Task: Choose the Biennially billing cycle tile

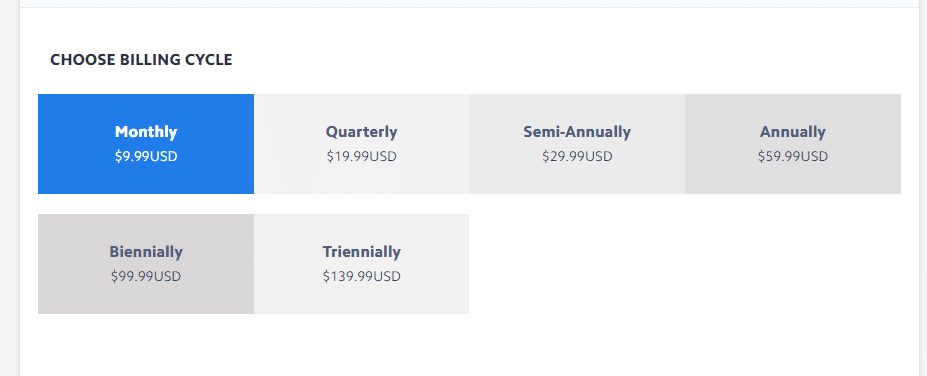Action: [x=146, y=264]
